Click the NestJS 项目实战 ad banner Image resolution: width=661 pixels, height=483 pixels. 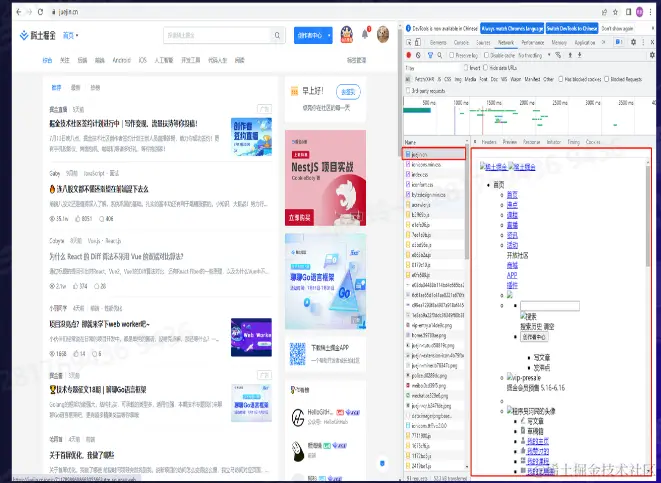pos(325,177)
